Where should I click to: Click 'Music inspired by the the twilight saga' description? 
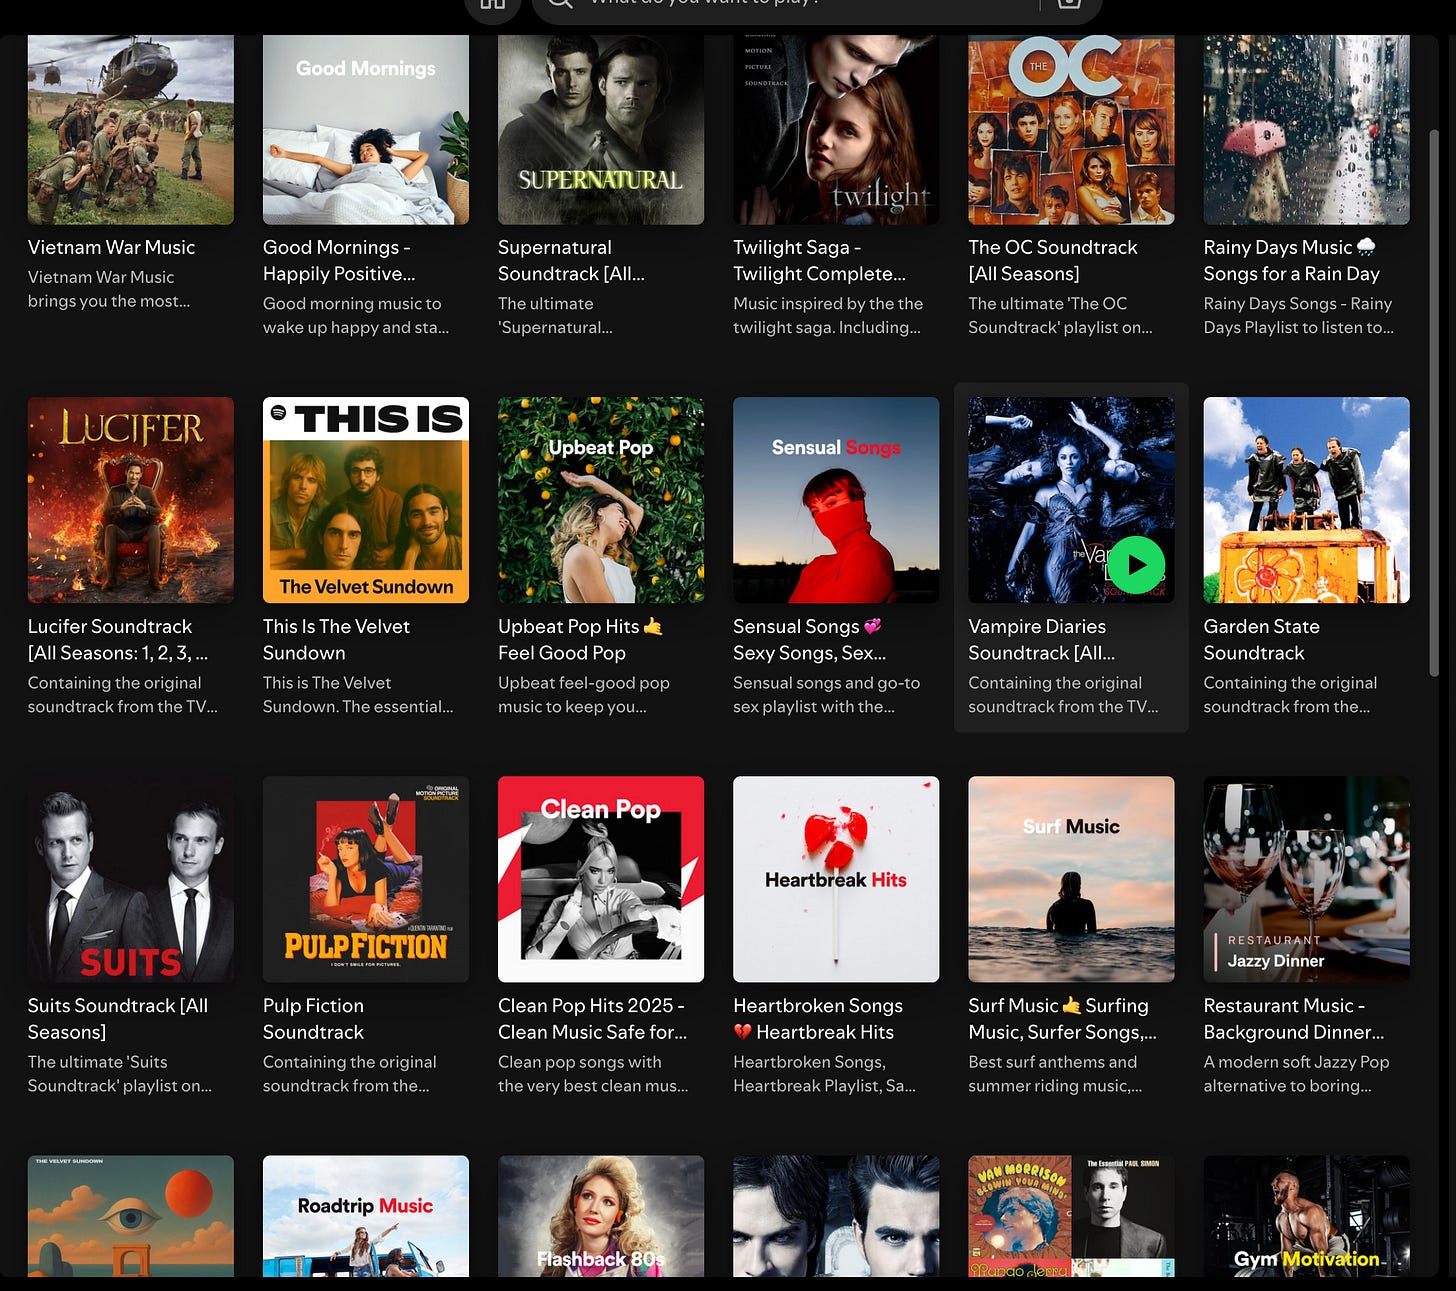coord(828,315)
